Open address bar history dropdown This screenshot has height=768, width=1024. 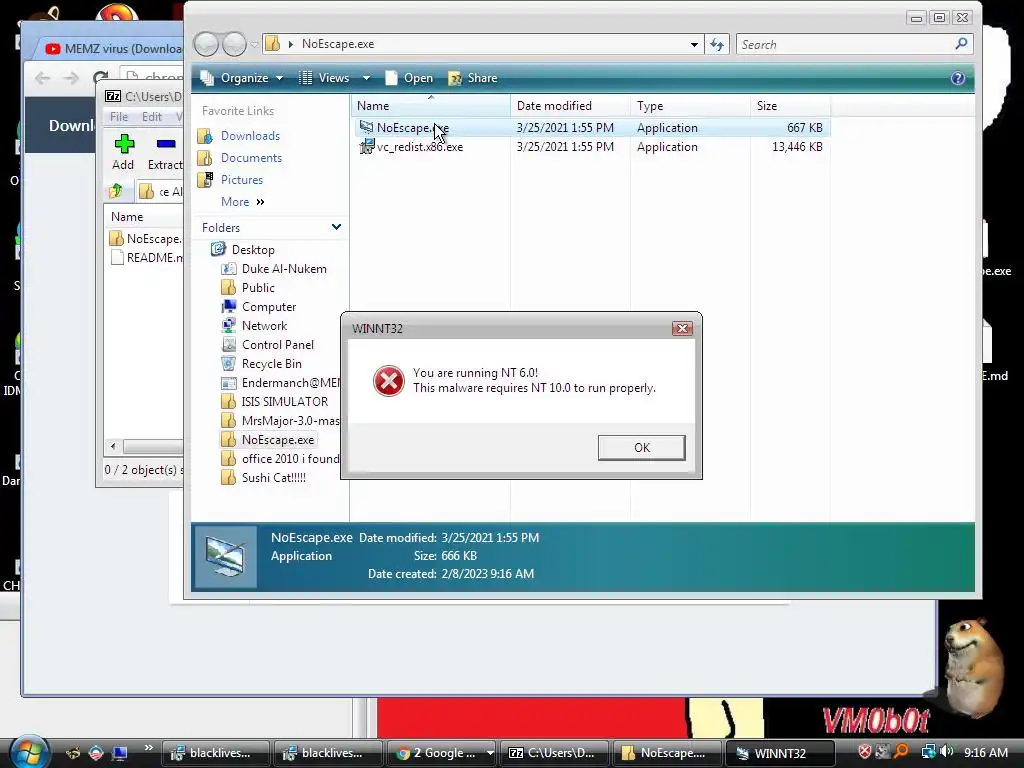[694, 44]
